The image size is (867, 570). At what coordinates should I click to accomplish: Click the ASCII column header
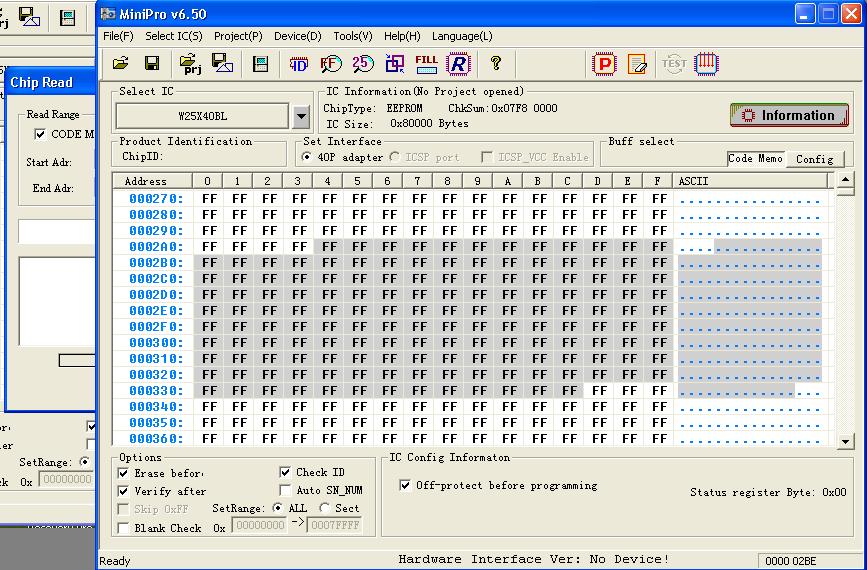pos(751,181)
